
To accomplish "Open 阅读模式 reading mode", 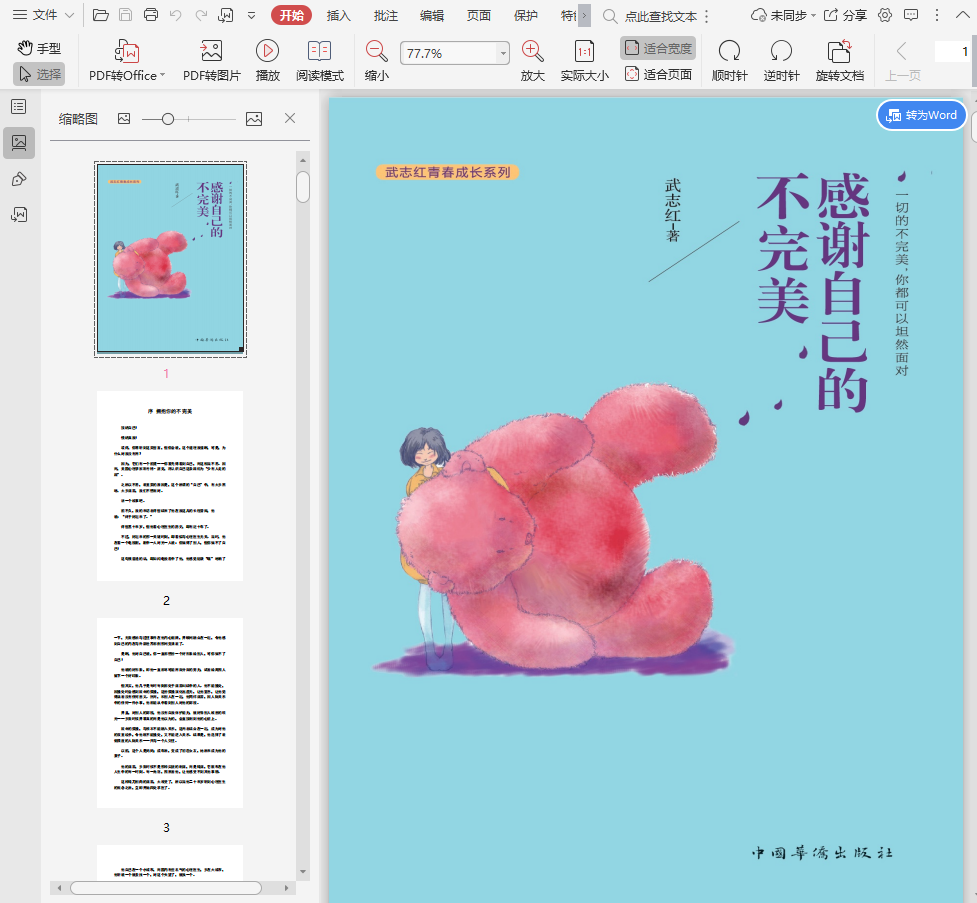I will [319, 52].
